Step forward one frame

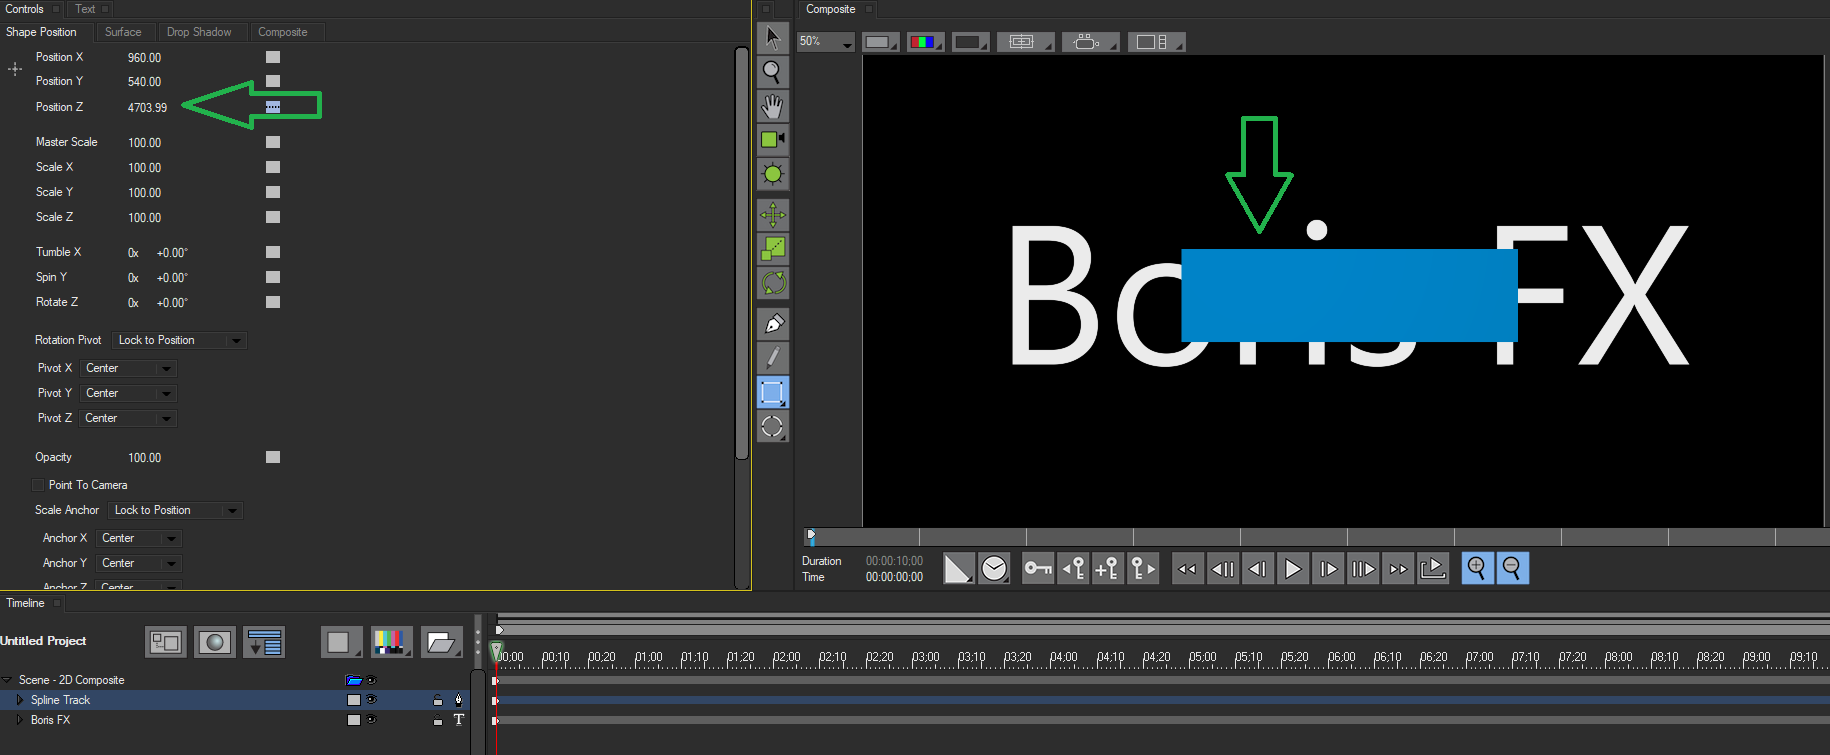pos(1328,569)
